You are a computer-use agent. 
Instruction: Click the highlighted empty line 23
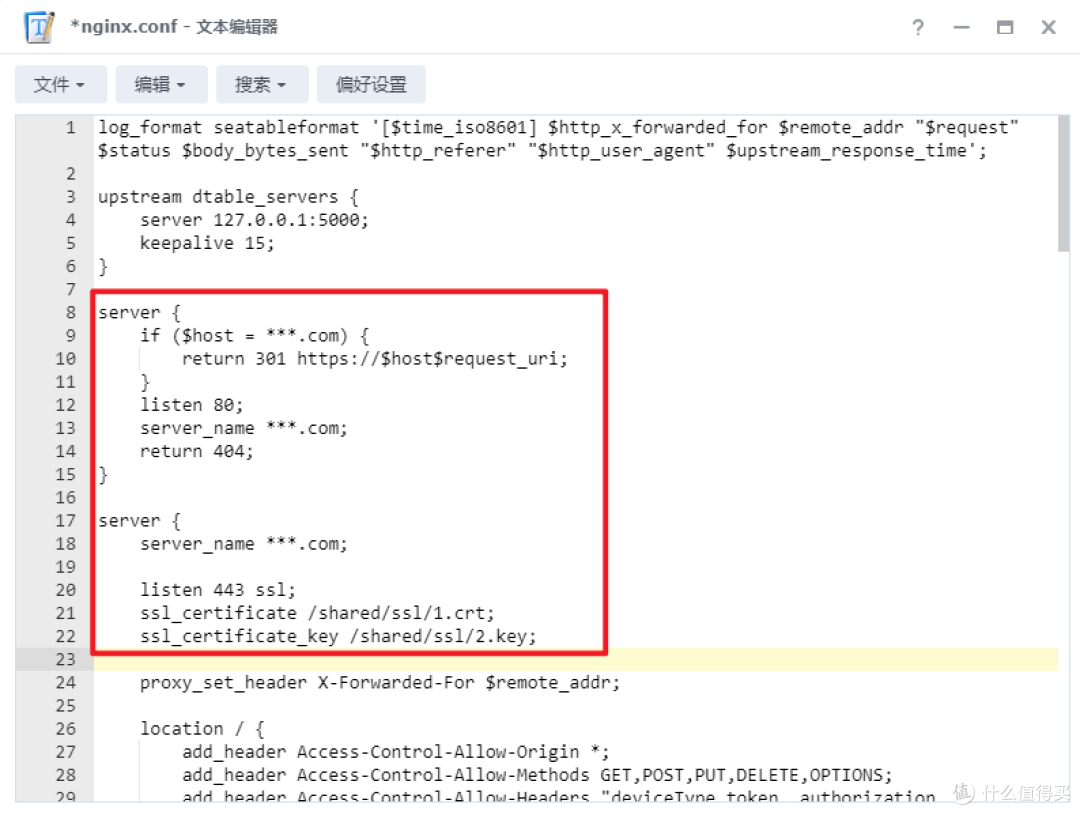click(400, 659)
